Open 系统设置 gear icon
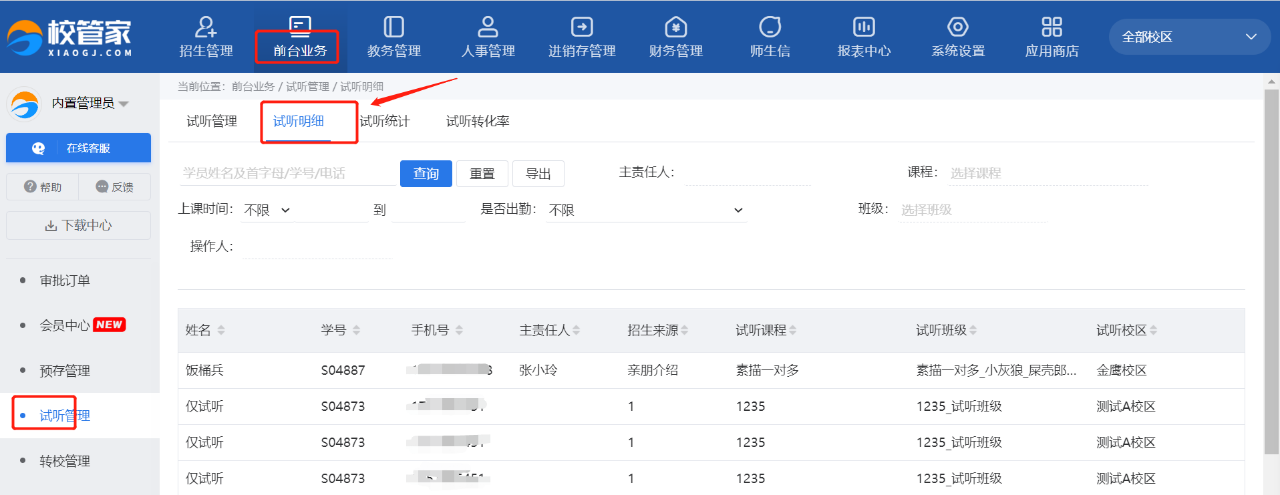The width and height of the screenshot is (1280, 495). click(x=958, y=28)
